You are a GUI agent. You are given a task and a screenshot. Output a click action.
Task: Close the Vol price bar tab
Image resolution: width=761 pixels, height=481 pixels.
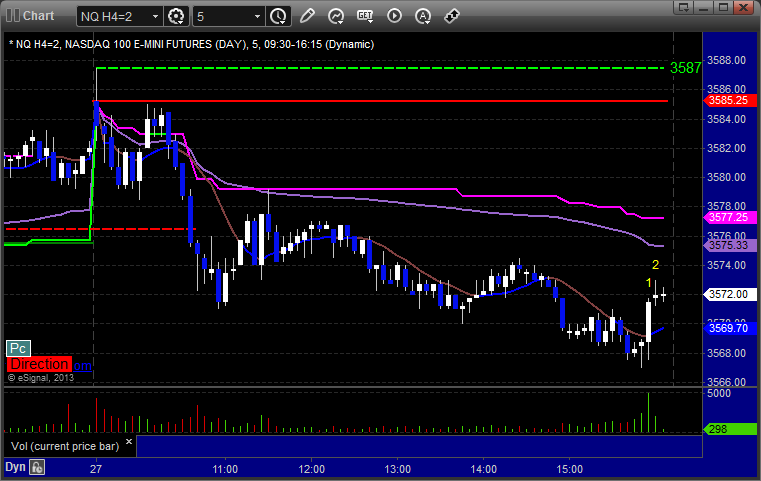(x=129, y=442)
